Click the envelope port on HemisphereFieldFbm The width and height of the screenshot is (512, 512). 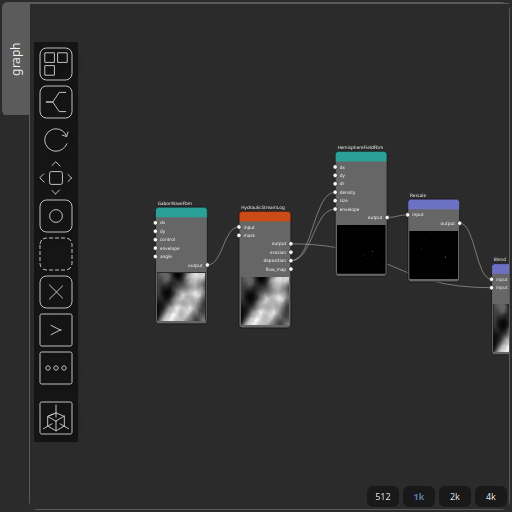click(x=335, y=209)
